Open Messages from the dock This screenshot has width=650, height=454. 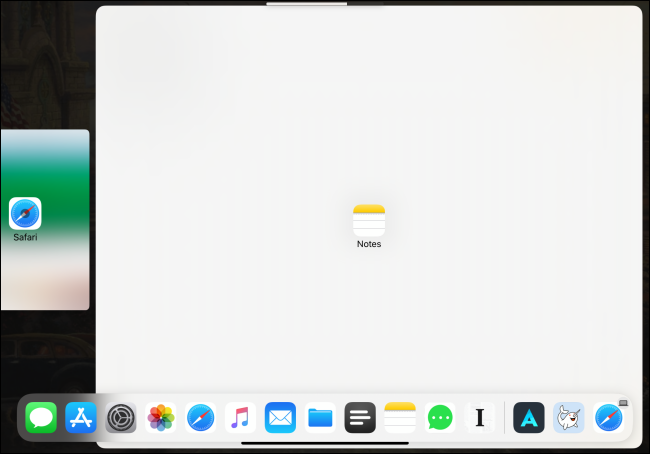click(41, 417)
